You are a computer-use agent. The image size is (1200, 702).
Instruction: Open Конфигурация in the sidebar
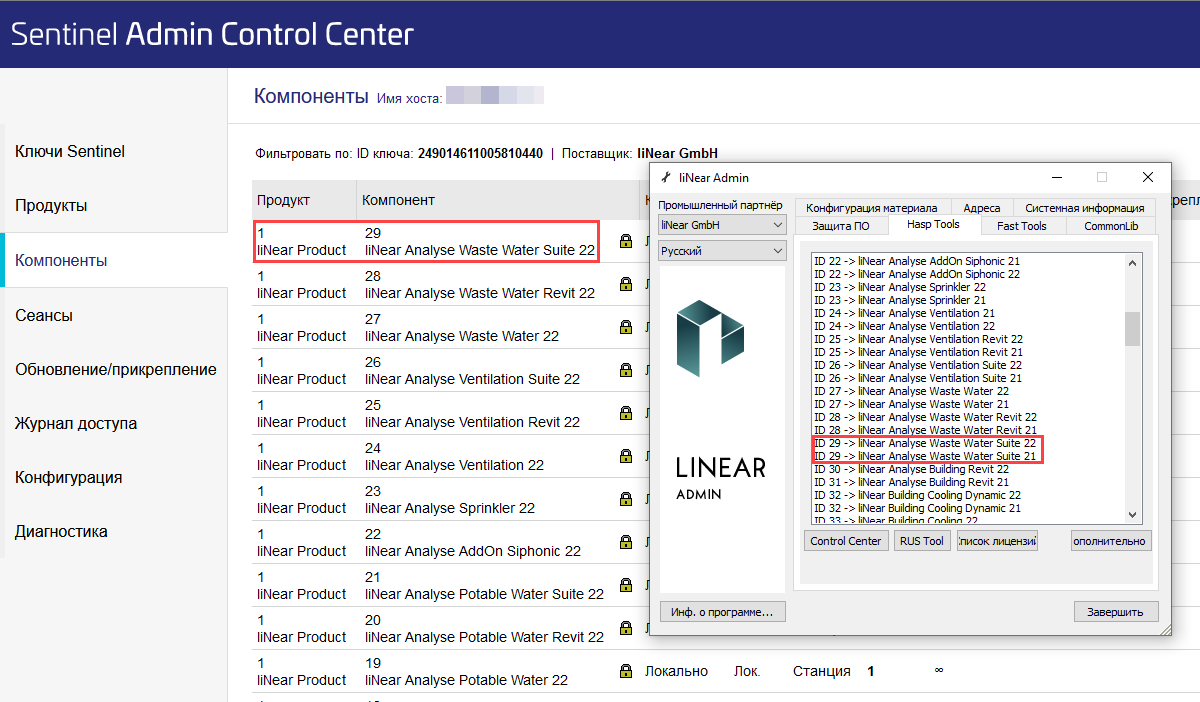[69, 477]
